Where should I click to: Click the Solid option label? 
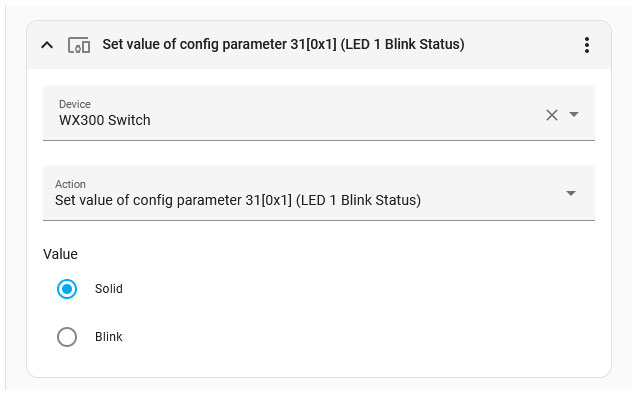click(108, 289)
